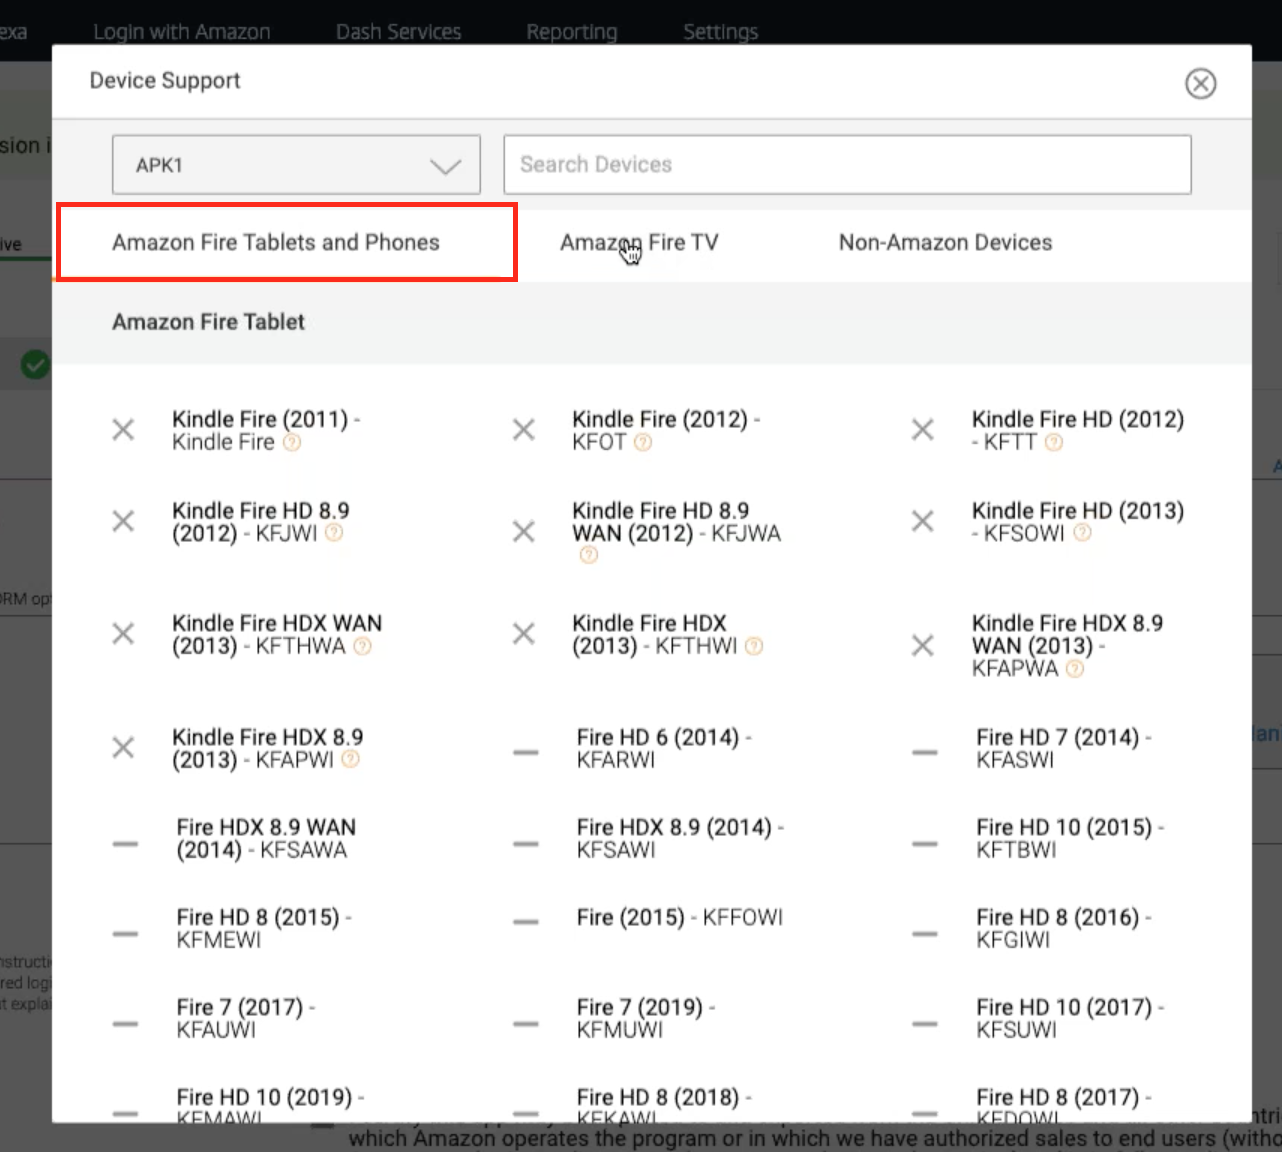1282x1152 pixels.
Task: Select Fire HD 8 (2016) - KFGIWI text
Action: (x=1064, y=928)
